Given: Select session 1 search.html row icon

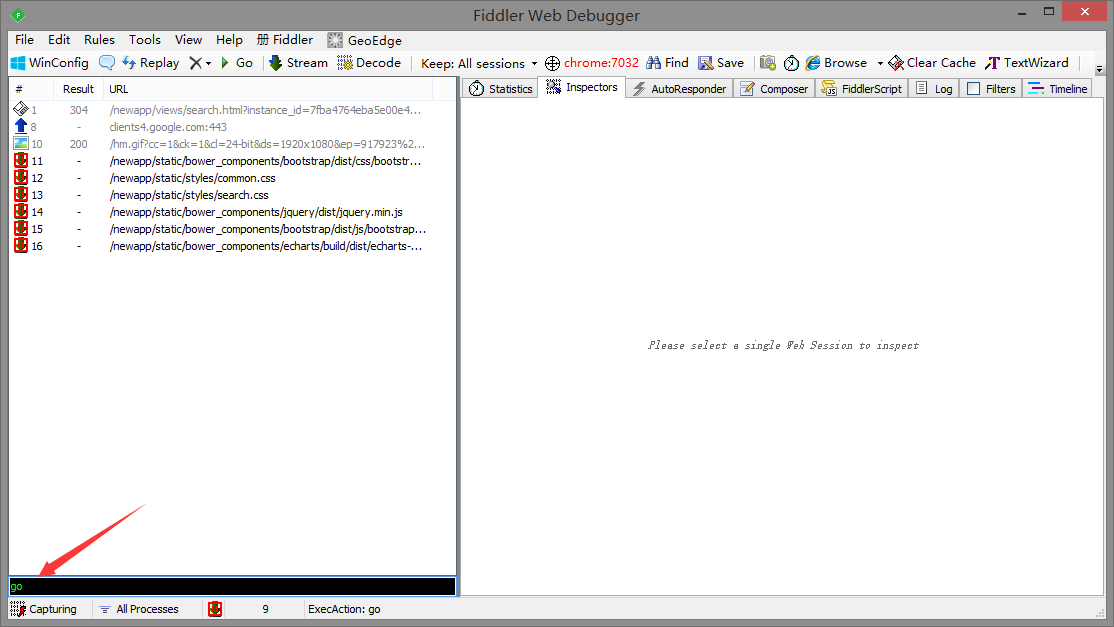Looking at the screenshot, I should [21, 109].
